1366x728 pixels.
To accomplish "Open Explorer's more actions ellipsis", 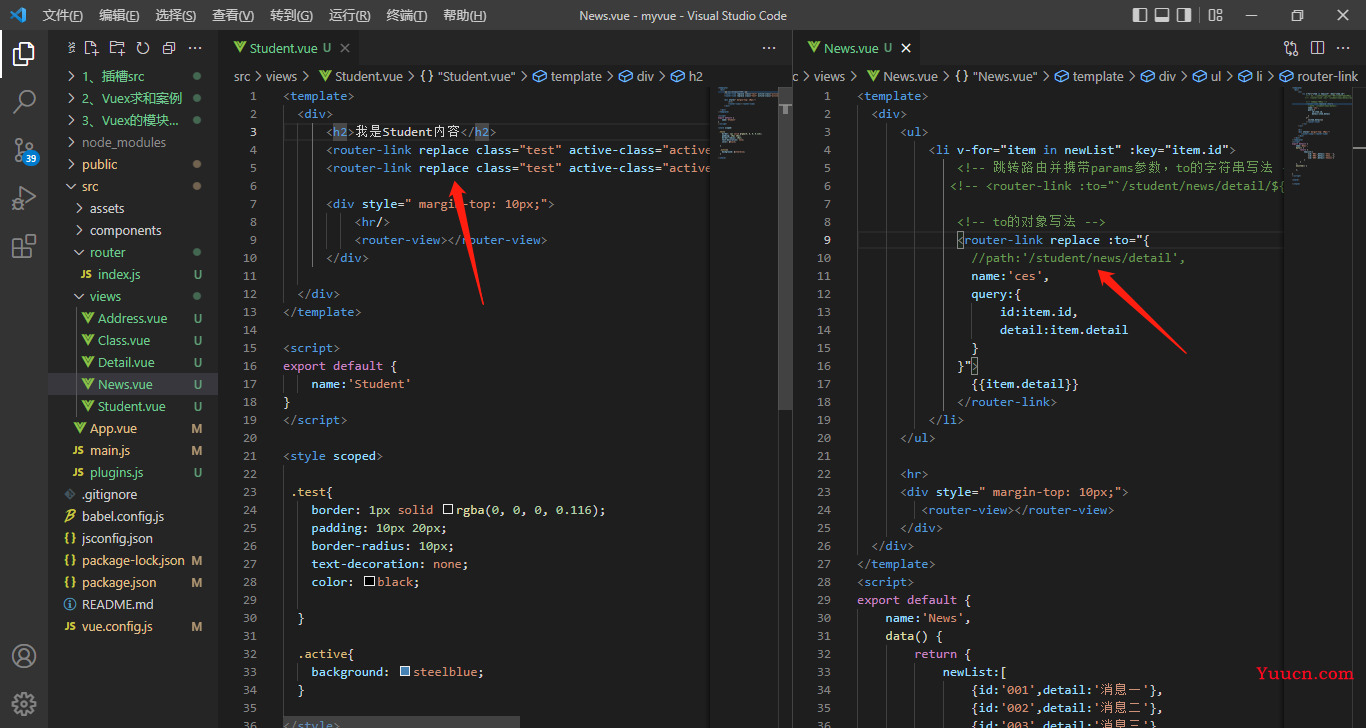I will (x=196, y=48).
